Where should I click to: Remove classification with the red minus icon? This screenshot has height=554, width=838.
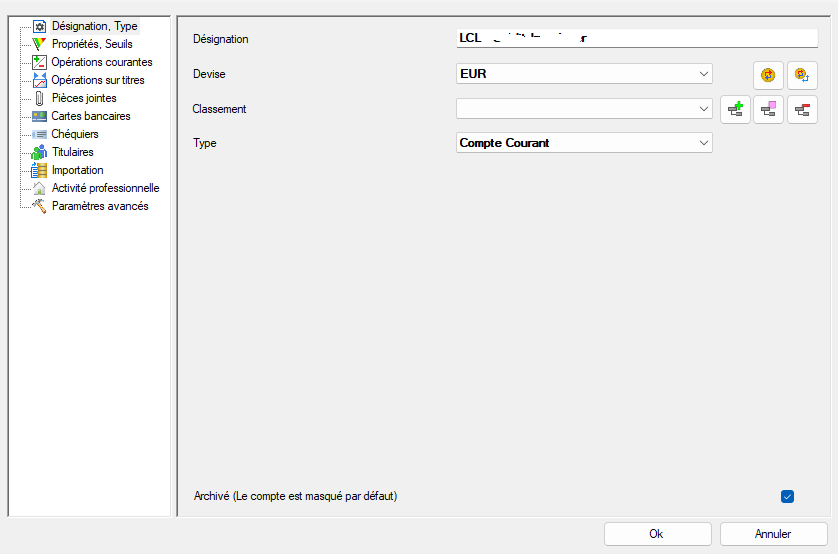click(802, 110)
